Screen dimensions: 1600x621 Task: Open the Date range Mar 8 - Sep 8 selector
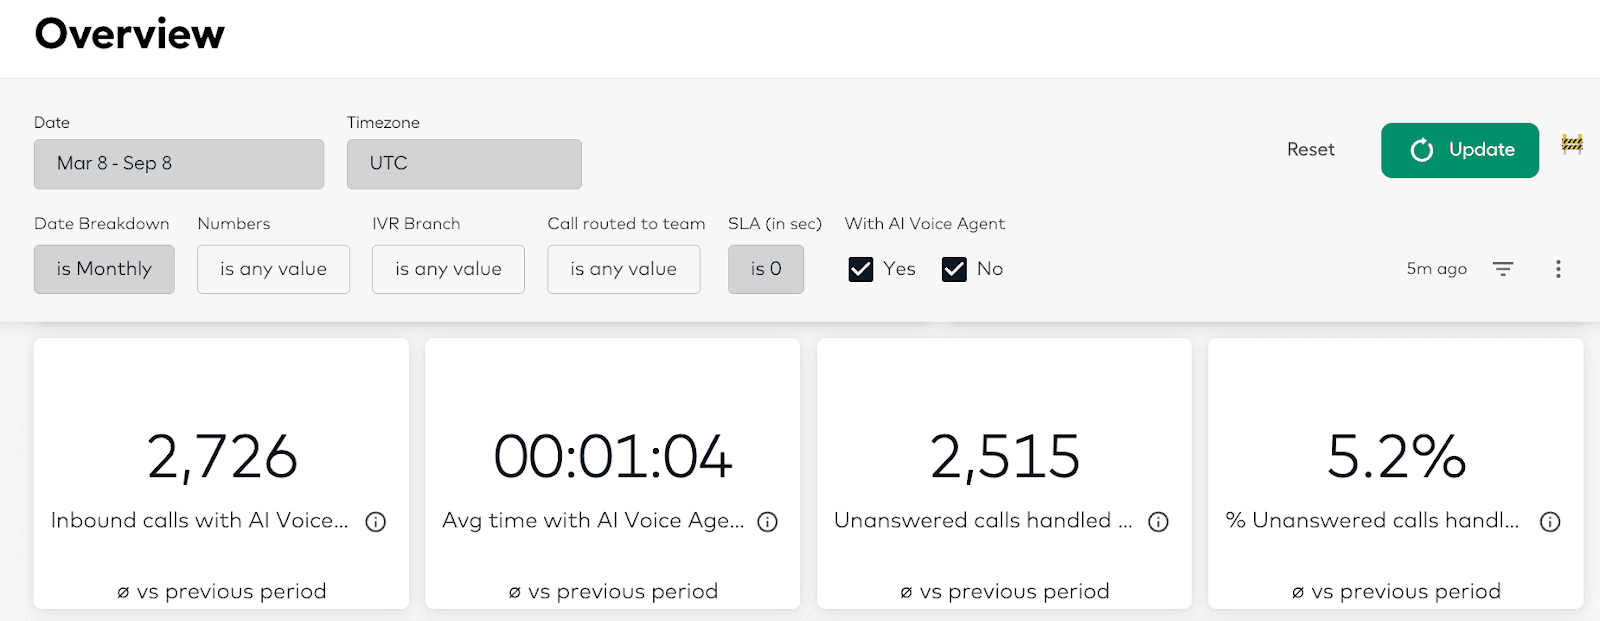tap(179, 163)
